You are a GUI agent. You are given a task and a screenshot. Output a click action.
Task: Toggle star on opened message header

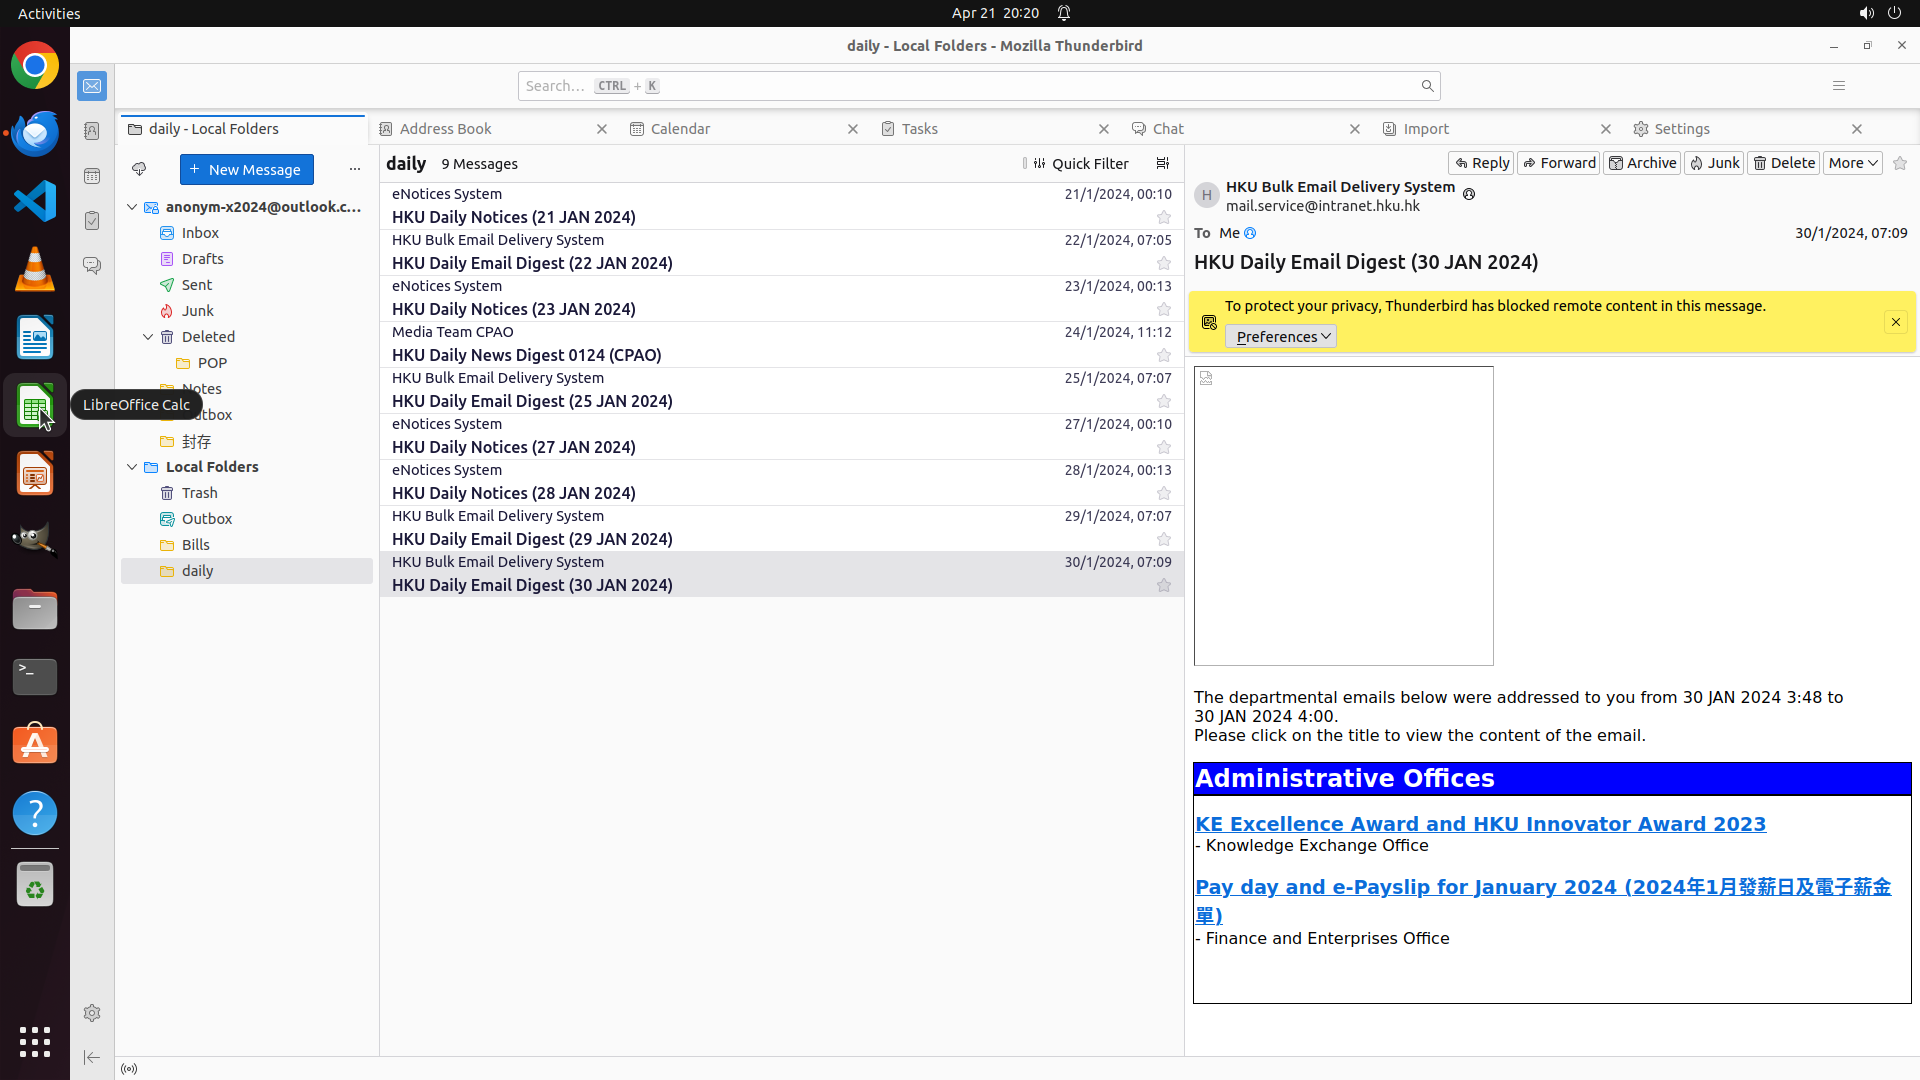[1899, 163]
